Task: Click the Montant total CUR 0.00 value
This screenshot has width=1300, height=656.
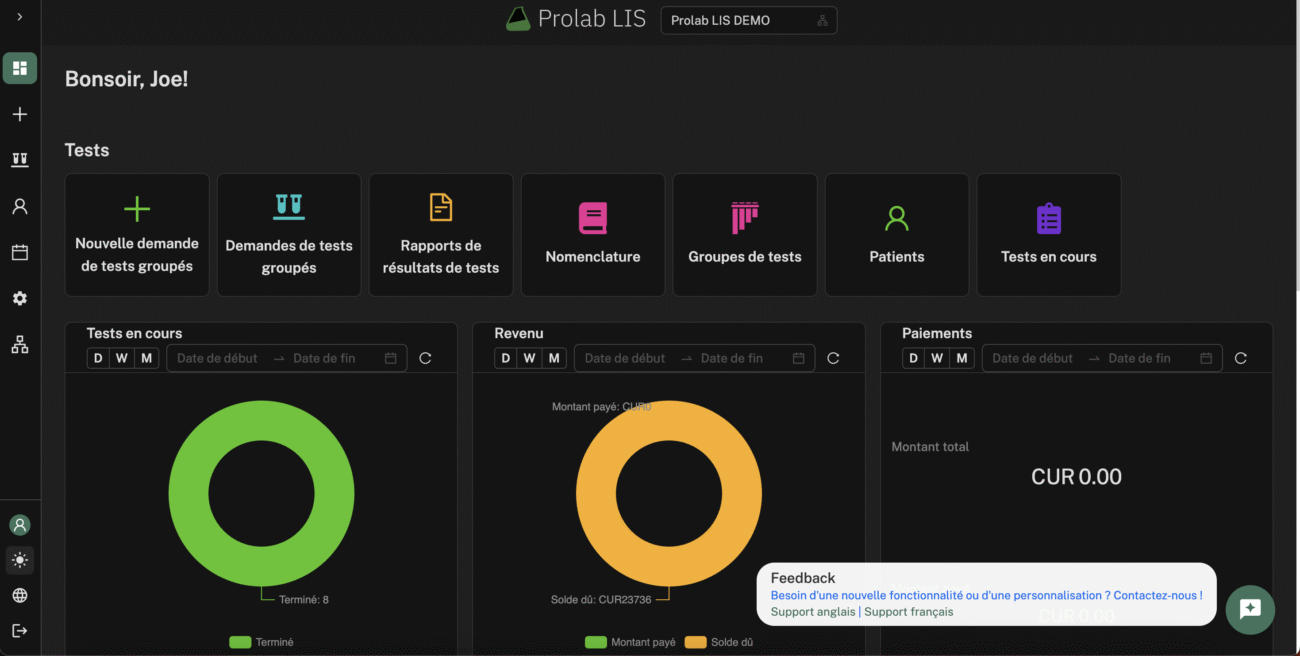Action: 1076,477
